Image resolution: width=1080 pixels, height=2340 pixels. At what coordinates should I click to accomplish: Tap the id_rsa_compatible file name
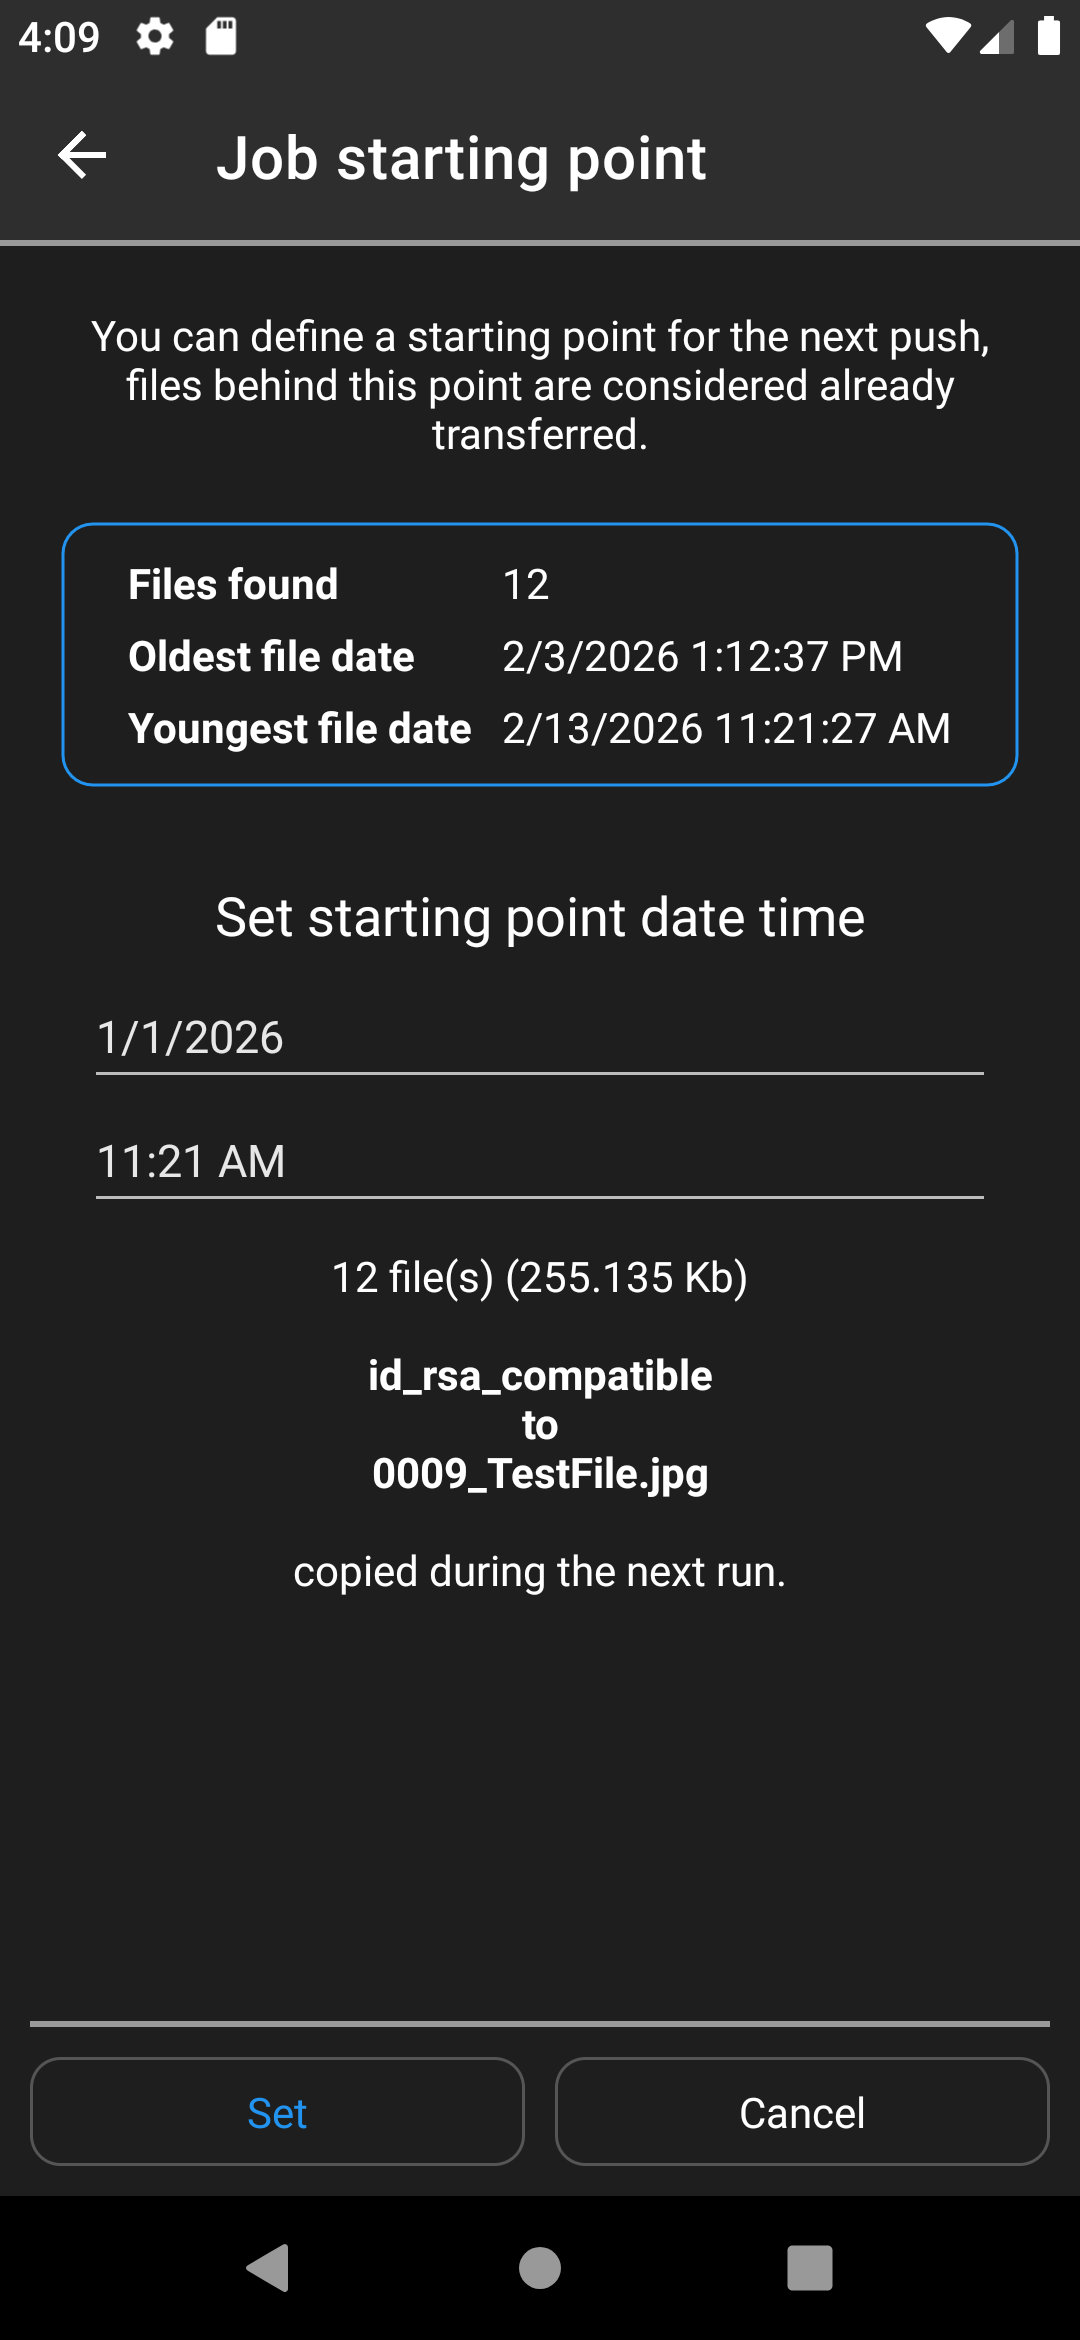coord(540,1376)
